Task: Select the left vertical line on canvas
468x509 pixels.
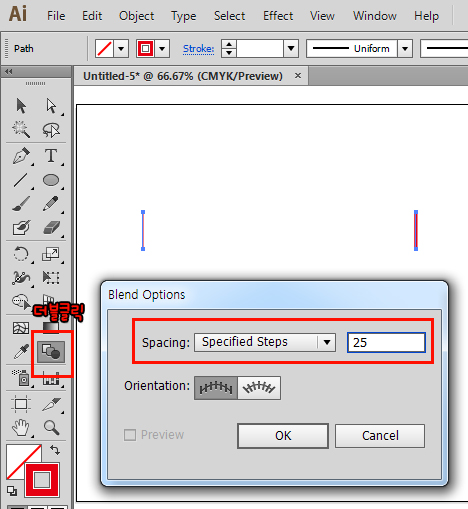Action: (143, 230)
